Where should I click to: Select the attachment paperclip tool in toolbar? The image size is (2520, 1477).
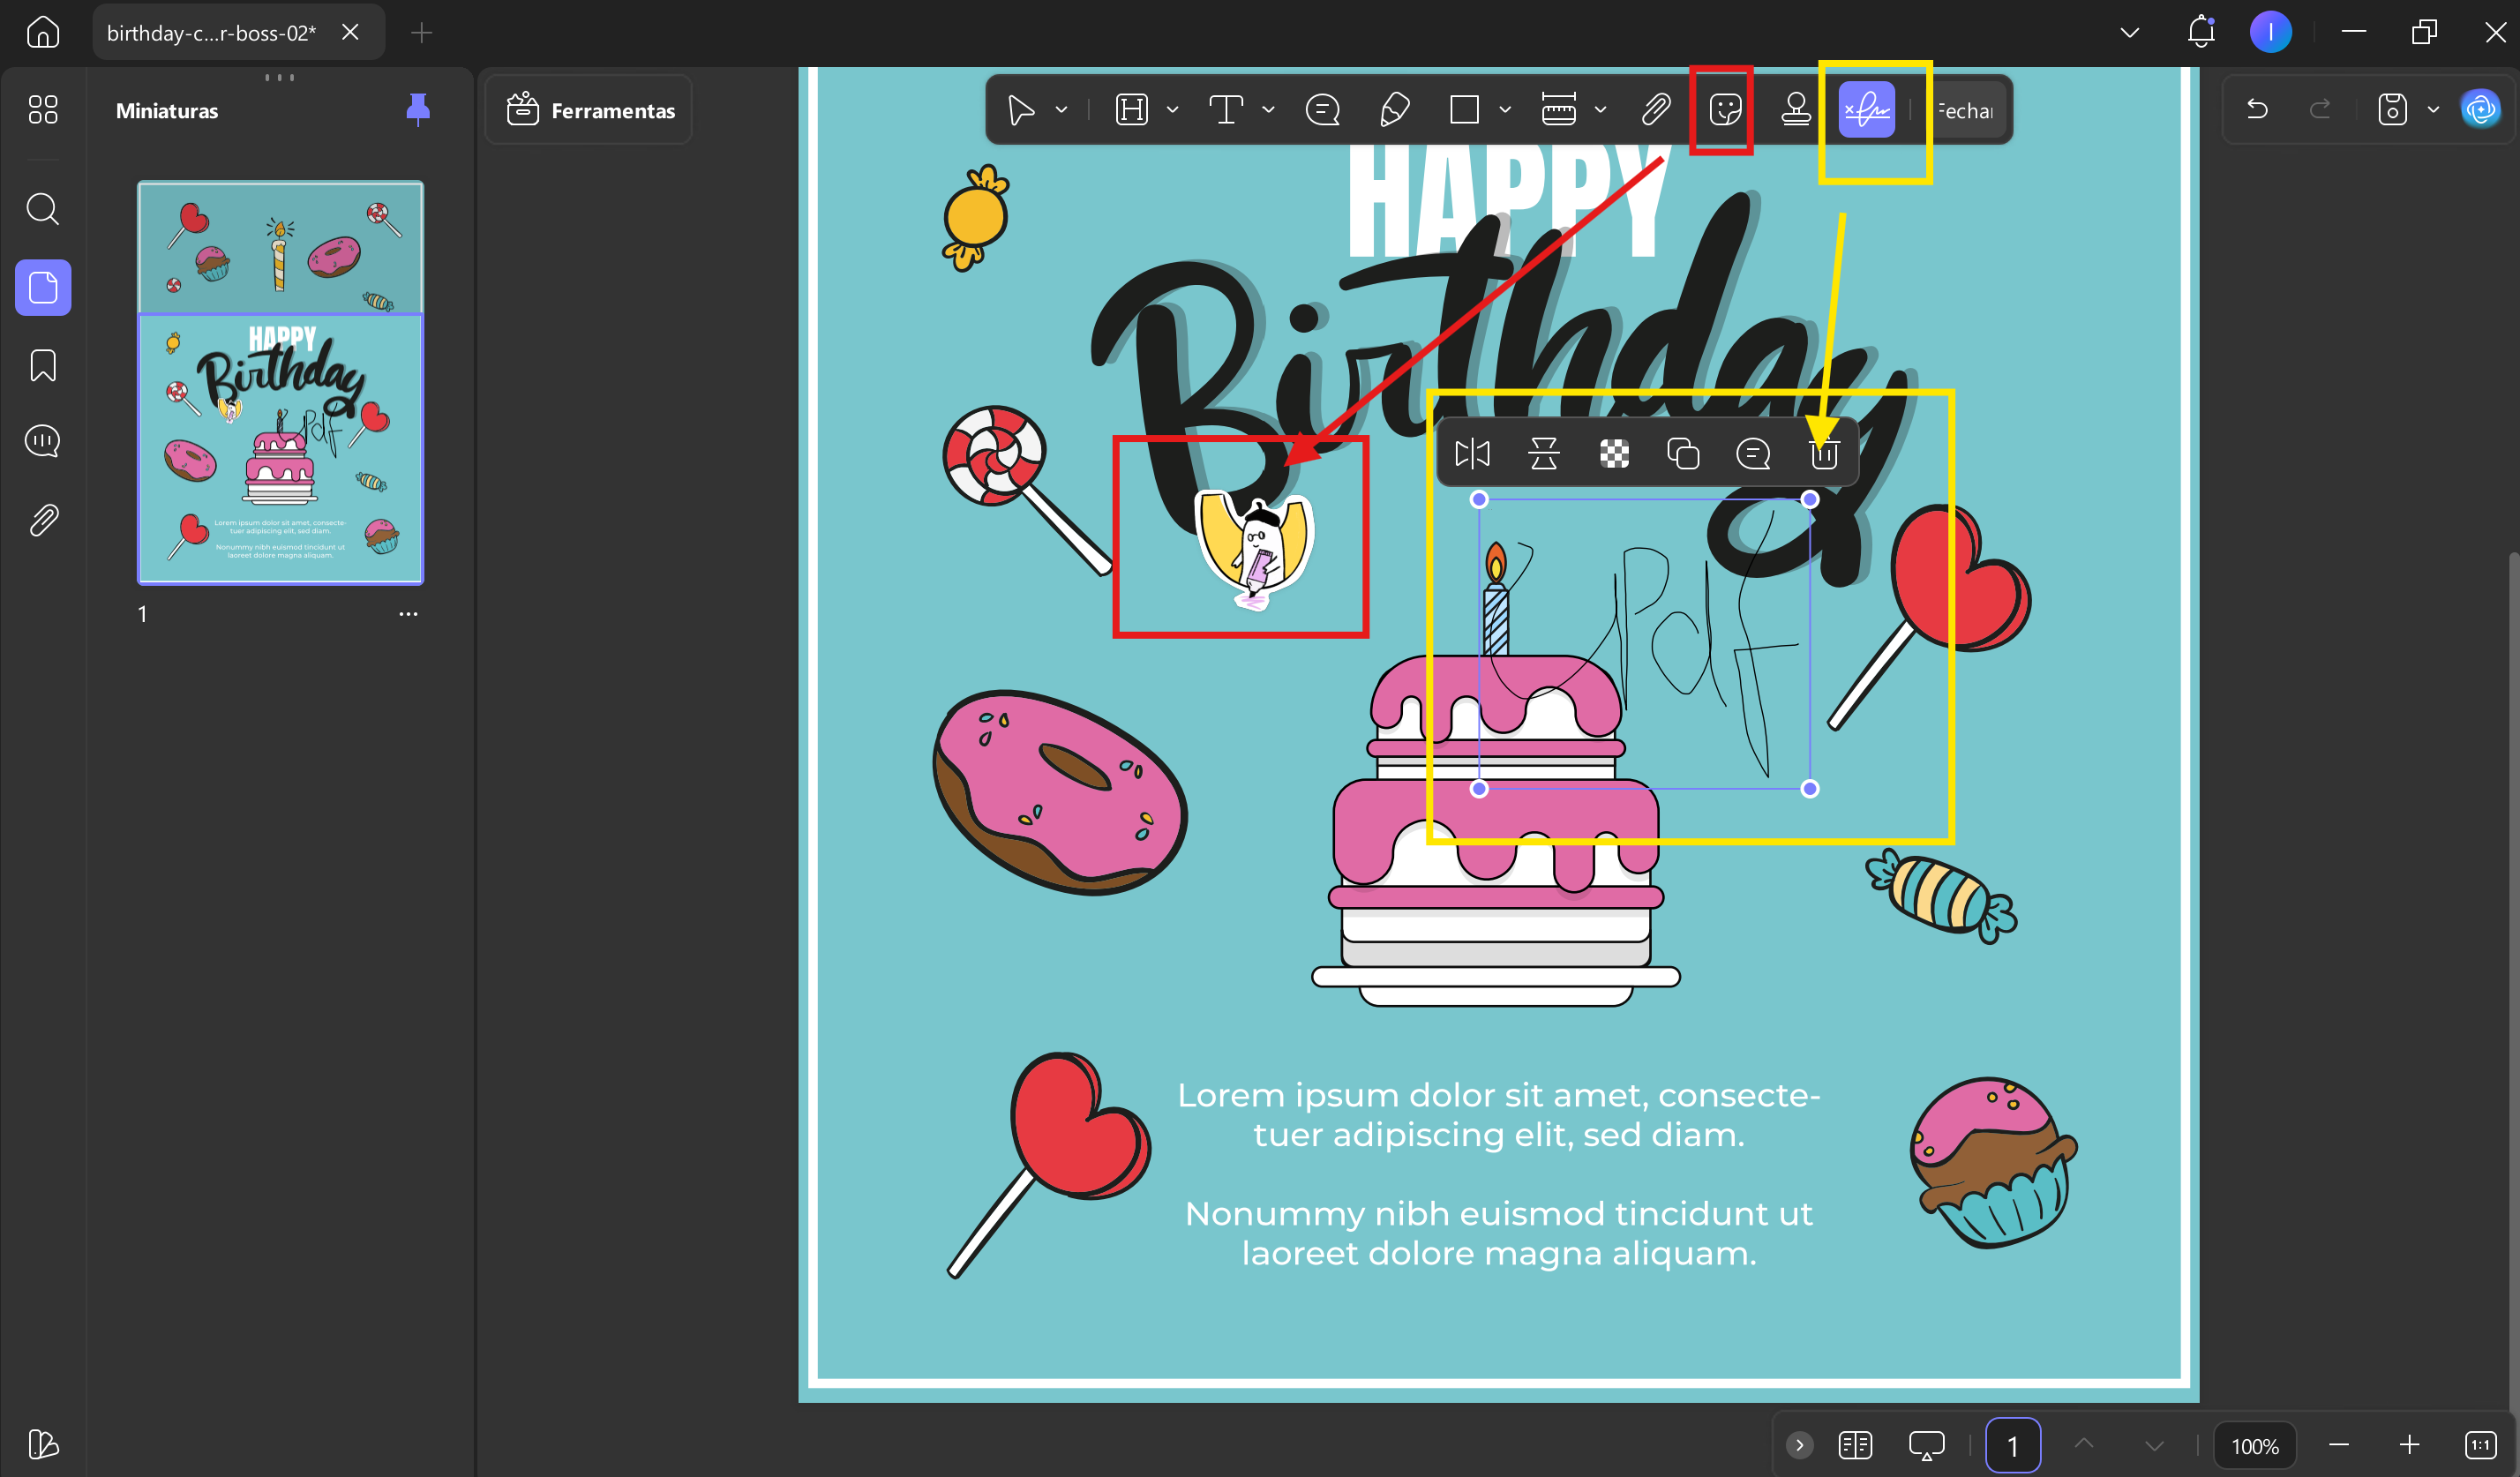point(1656,110)
